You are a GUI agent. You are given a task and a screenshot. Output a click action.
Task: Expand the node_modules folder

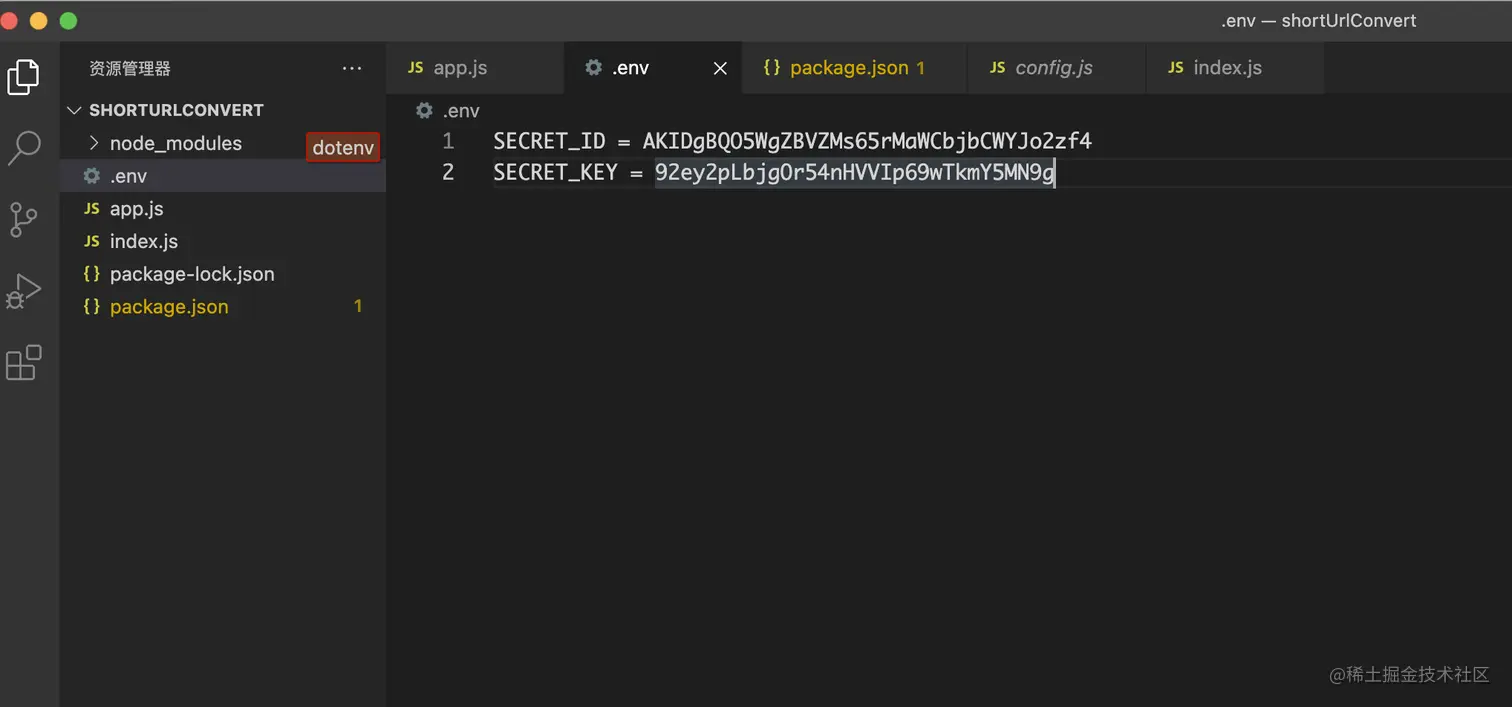click(x=94, y=143)
